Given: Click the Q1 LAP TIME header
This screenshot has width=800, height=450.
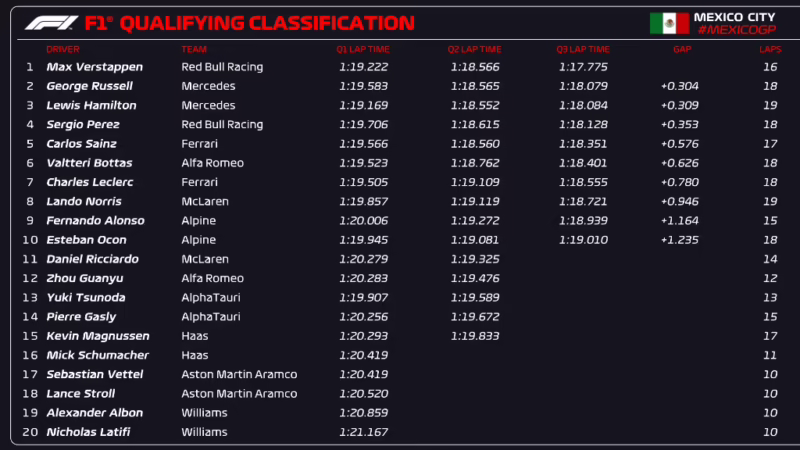Looking at the screenshot, I should point(363,49).
